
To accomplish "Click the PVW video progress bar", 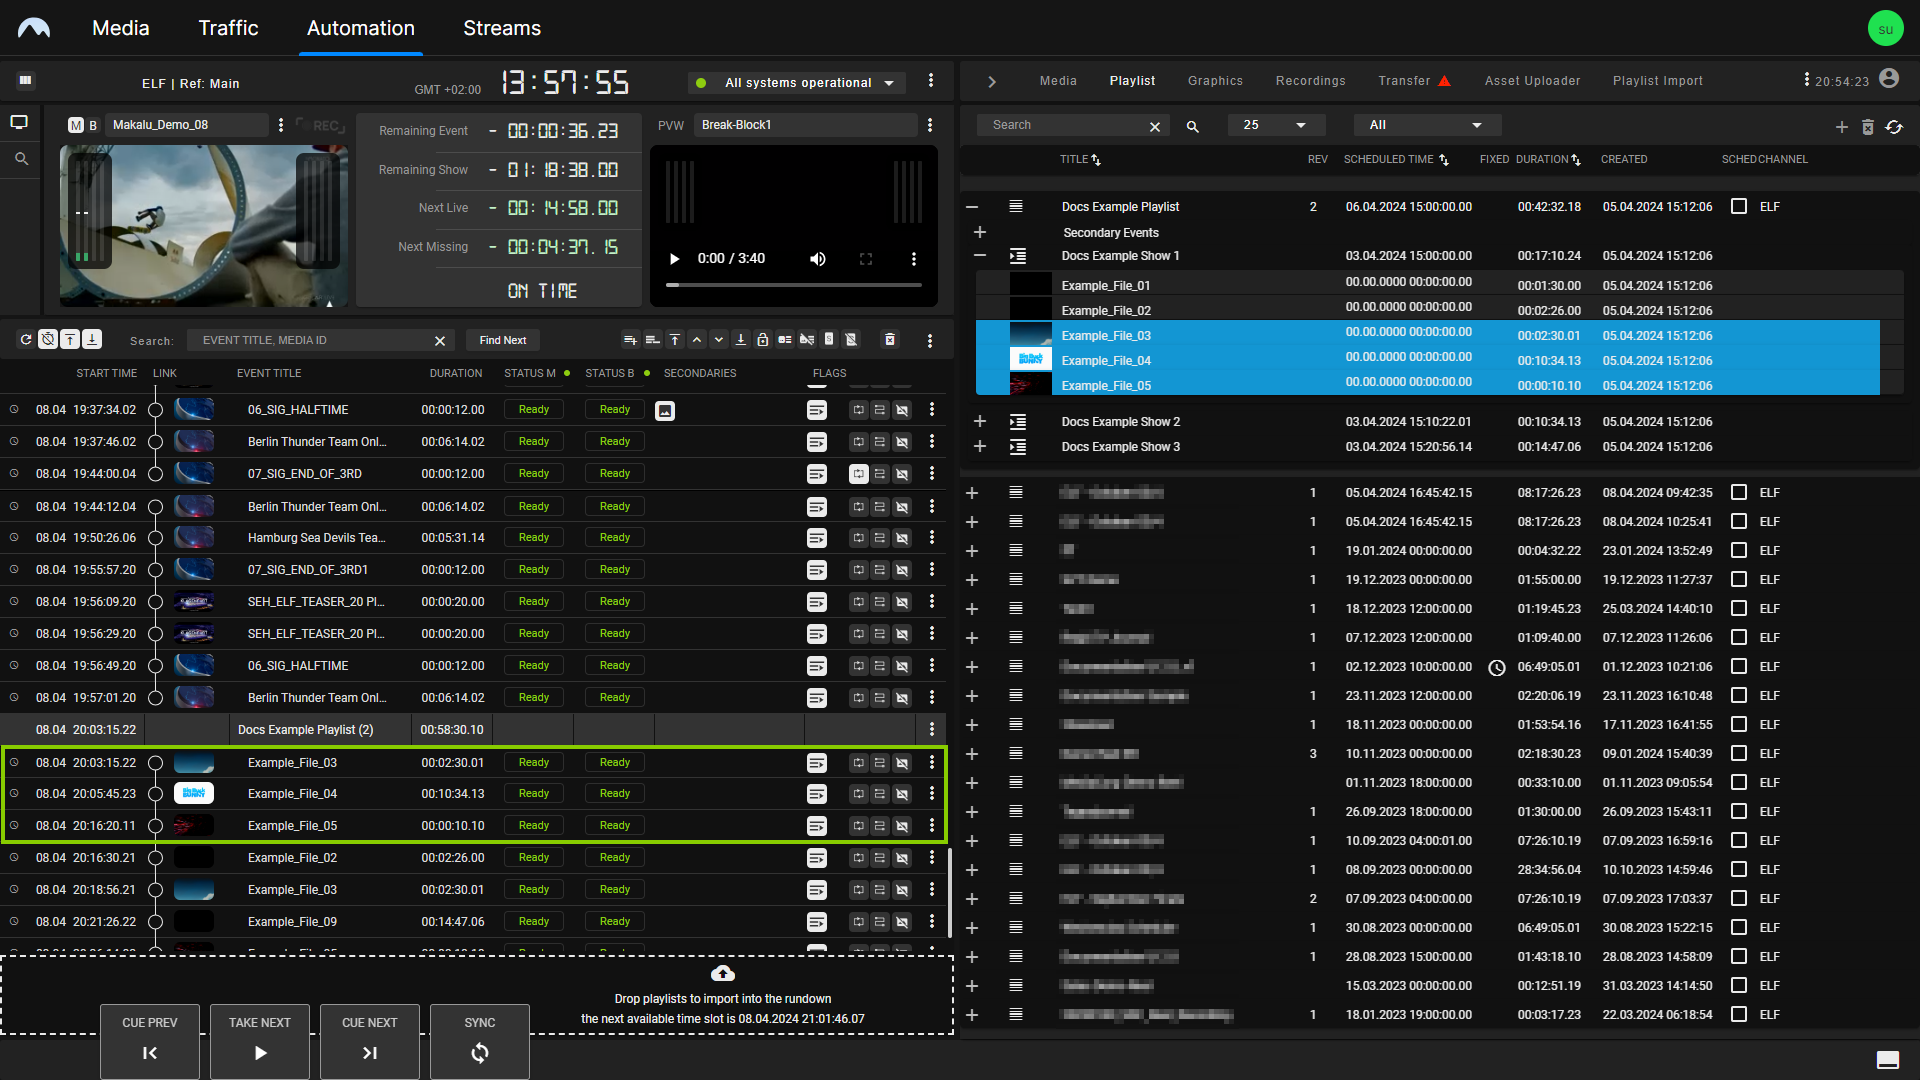I will click(793, 285).
